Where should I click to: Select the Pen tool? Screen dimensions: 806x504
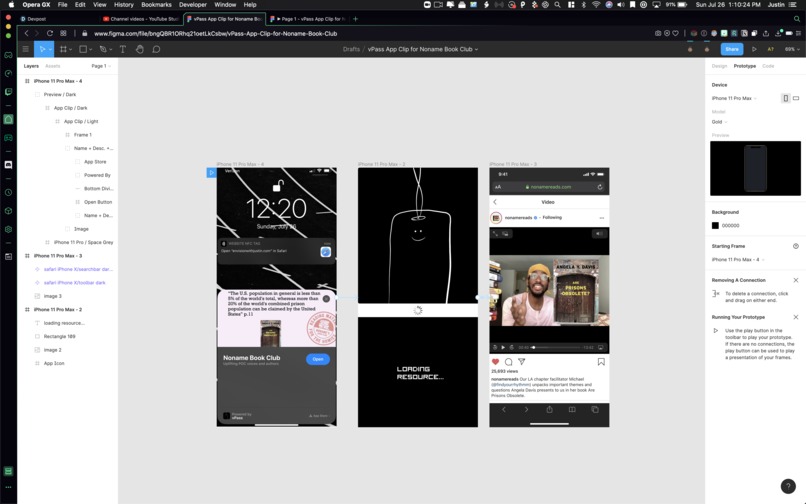(x=103, y=49)
